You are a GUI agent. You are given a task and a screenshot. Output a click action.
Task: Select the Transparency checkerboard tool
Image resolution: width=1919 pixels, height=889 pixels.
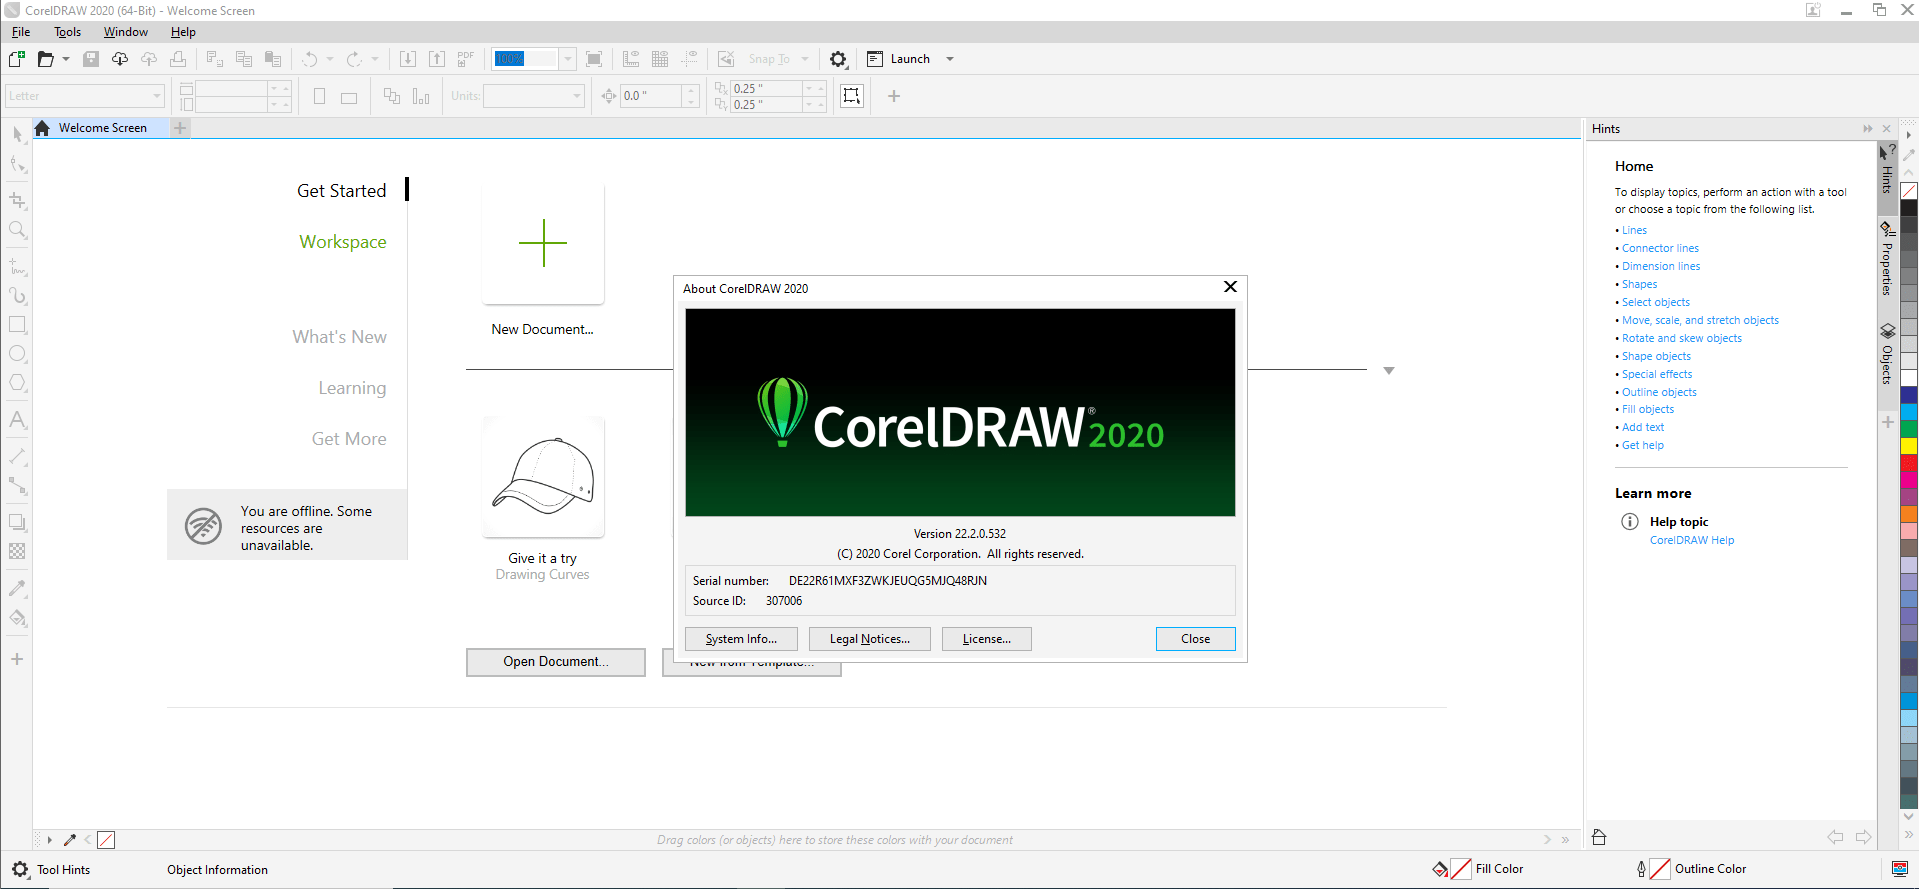coord(17,551)
